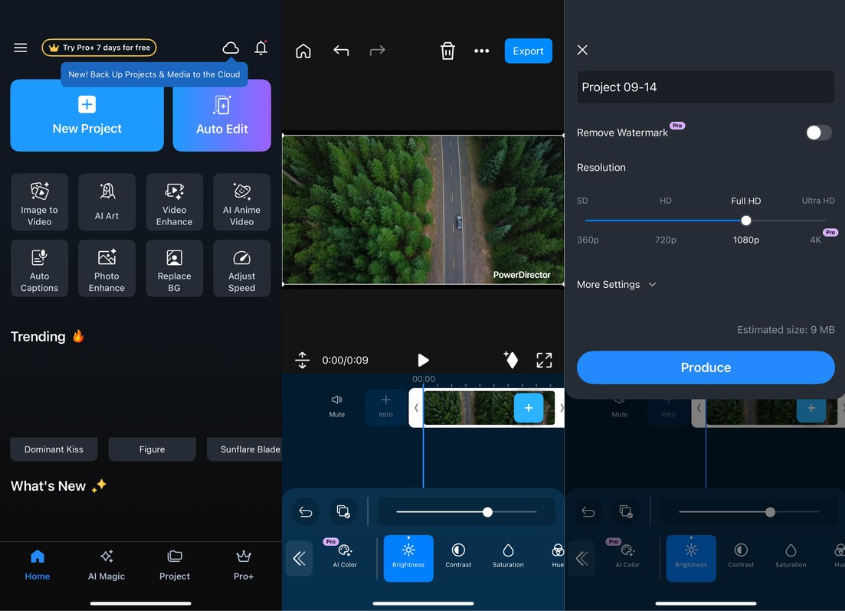Select the Brightness adjustment icon

(408, 556)
